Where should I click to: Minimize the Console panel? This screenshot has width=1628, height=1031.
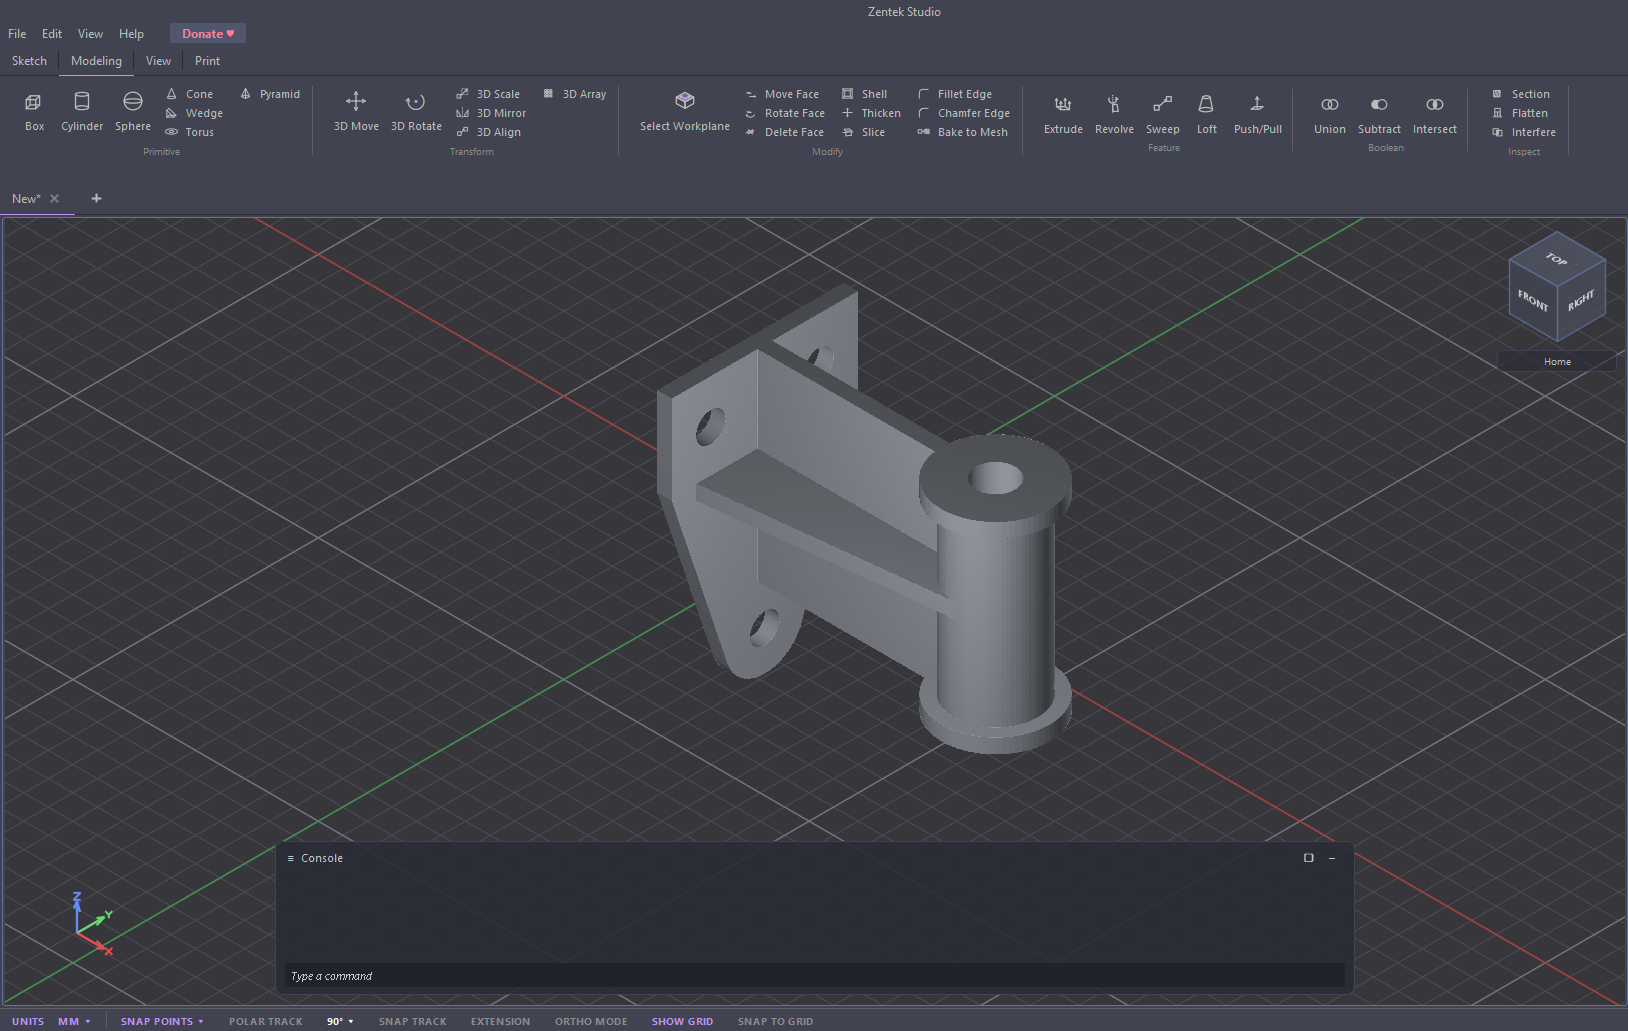[1332, 858]
